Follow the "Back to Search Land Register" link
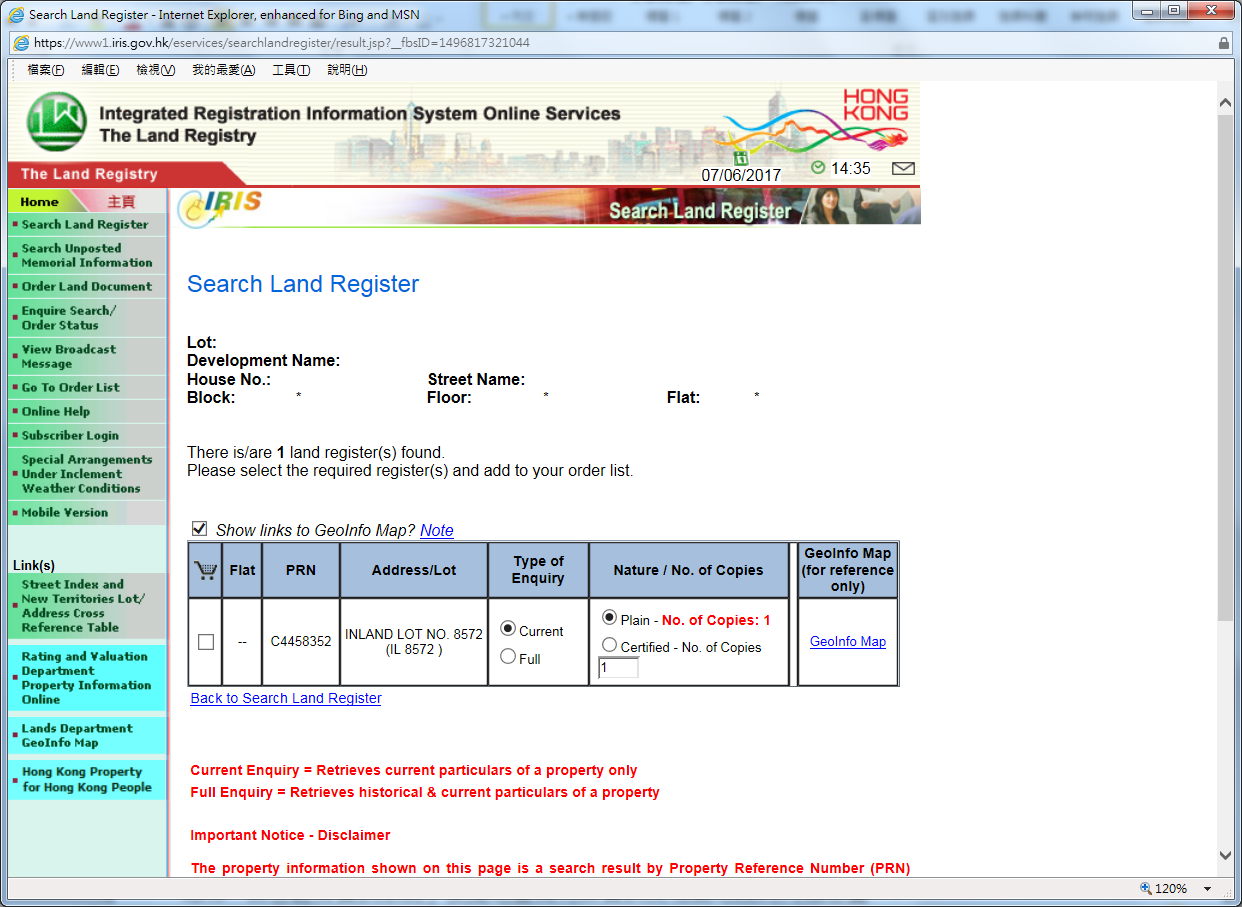 [285, 698]
